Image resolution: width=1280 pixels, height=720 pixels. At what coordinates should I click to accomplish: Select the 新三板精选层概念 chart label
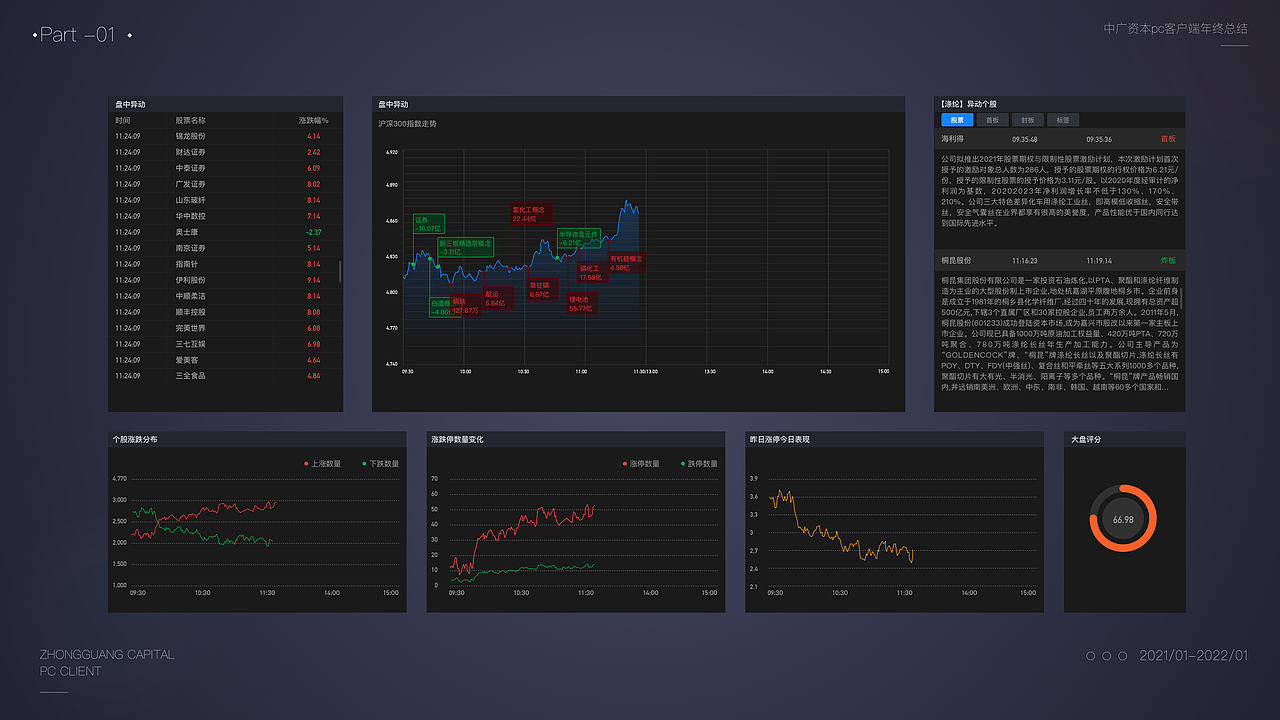coord(466,247)
